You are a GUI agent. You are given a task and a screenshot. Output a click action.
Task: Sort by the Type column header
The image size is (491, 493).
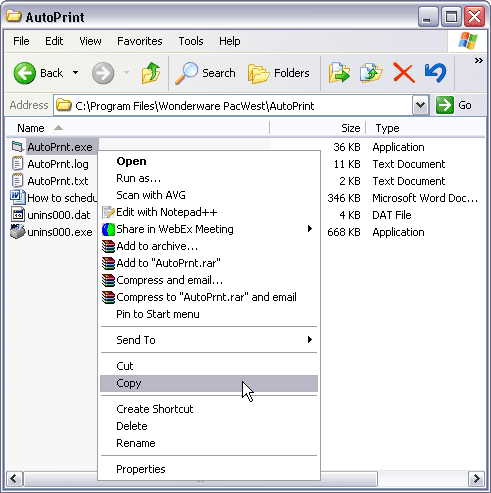click(x=426, y=128)
